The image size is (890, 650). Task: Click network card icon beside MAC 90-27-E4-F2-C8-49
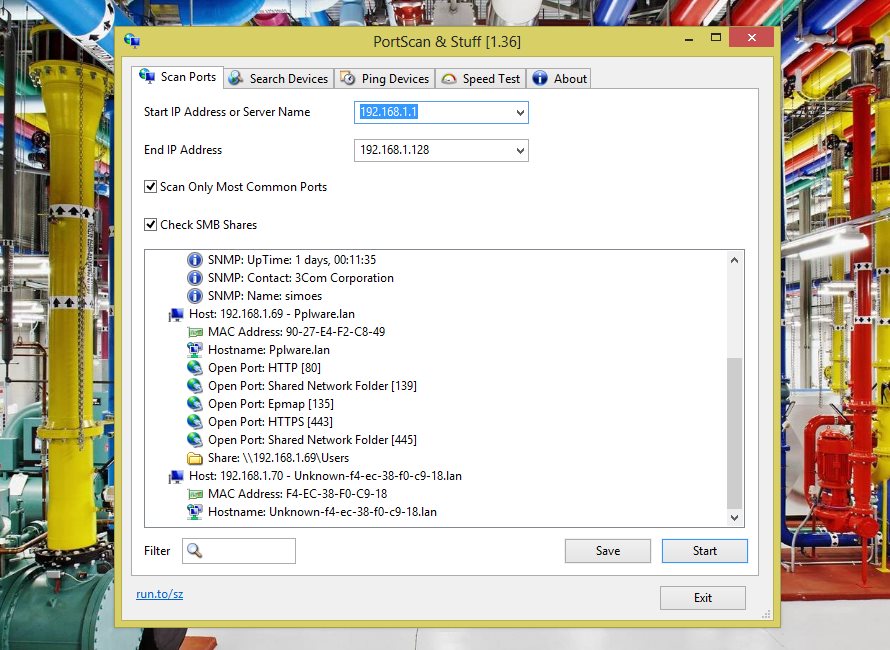(195, 332)
